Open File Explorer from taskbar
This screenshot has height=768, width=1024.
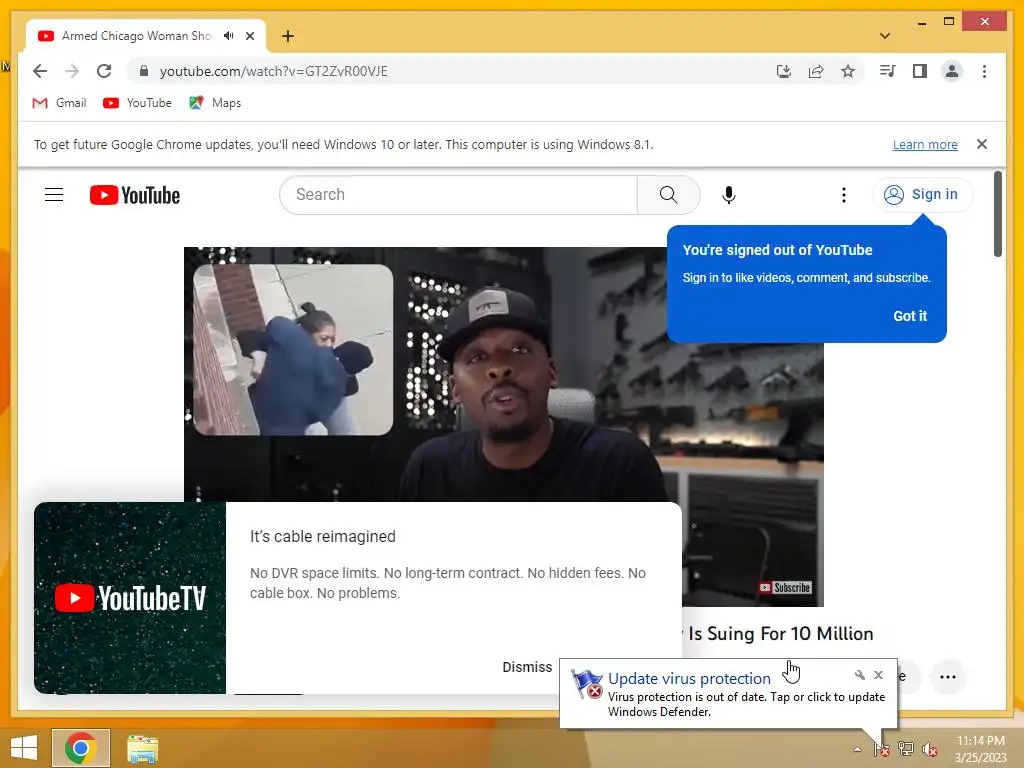pos(142,748)
